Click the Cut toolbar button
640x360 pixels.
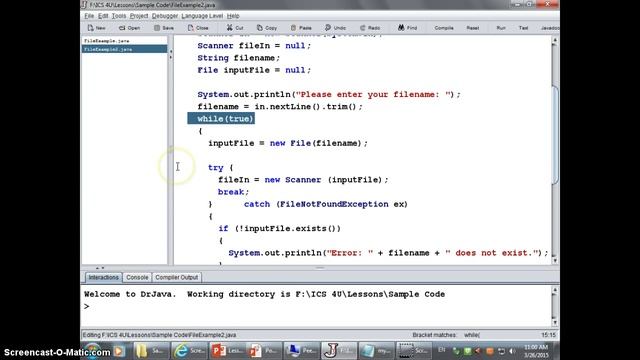(x=235, y=28)
